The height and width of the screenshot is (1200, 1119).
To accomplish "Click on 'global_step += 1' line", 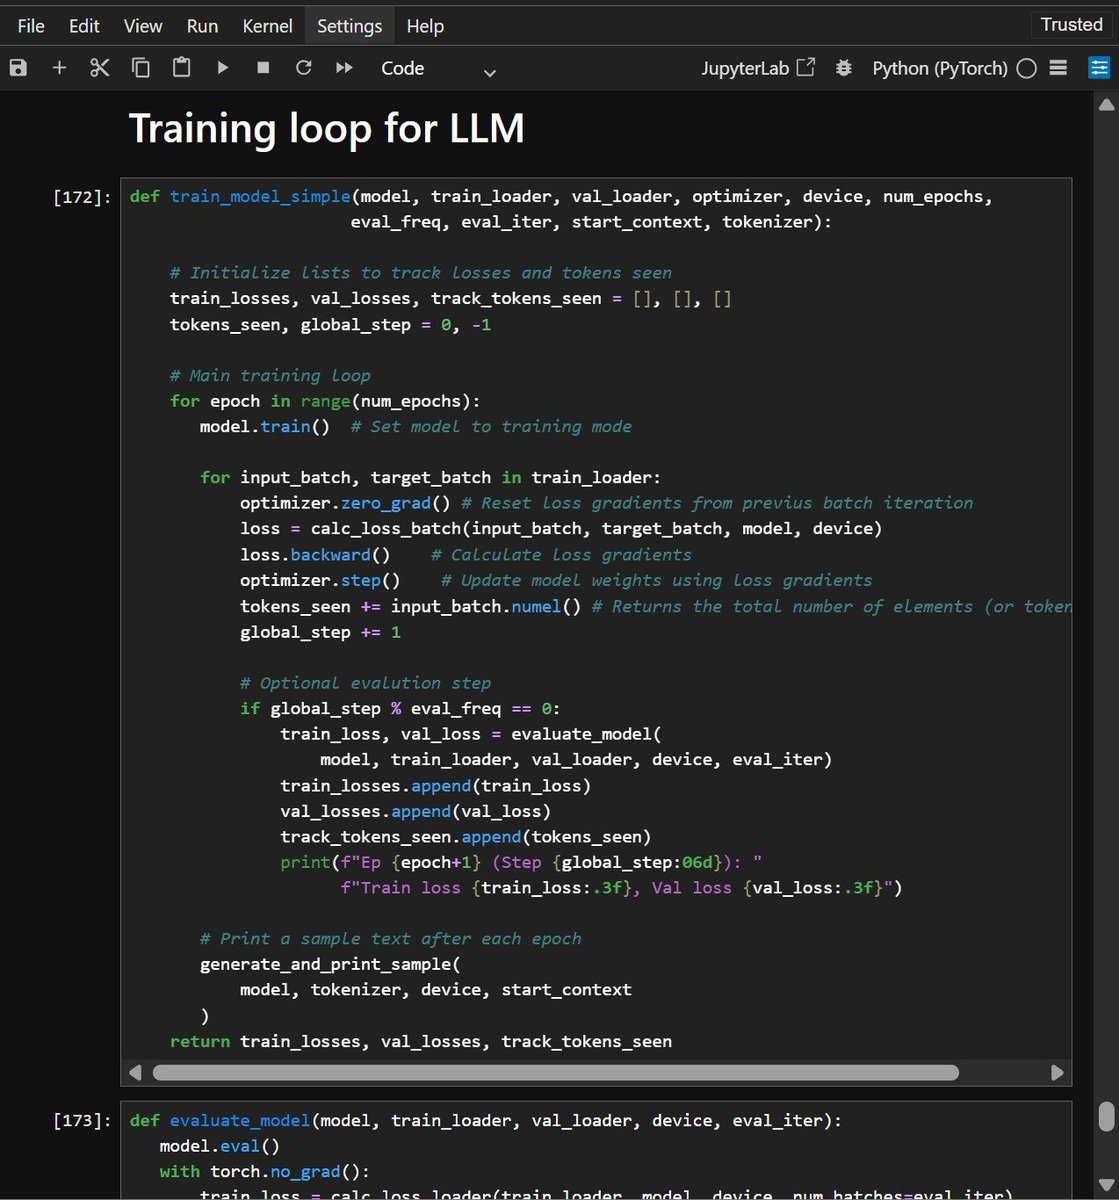I will (320, 632).
